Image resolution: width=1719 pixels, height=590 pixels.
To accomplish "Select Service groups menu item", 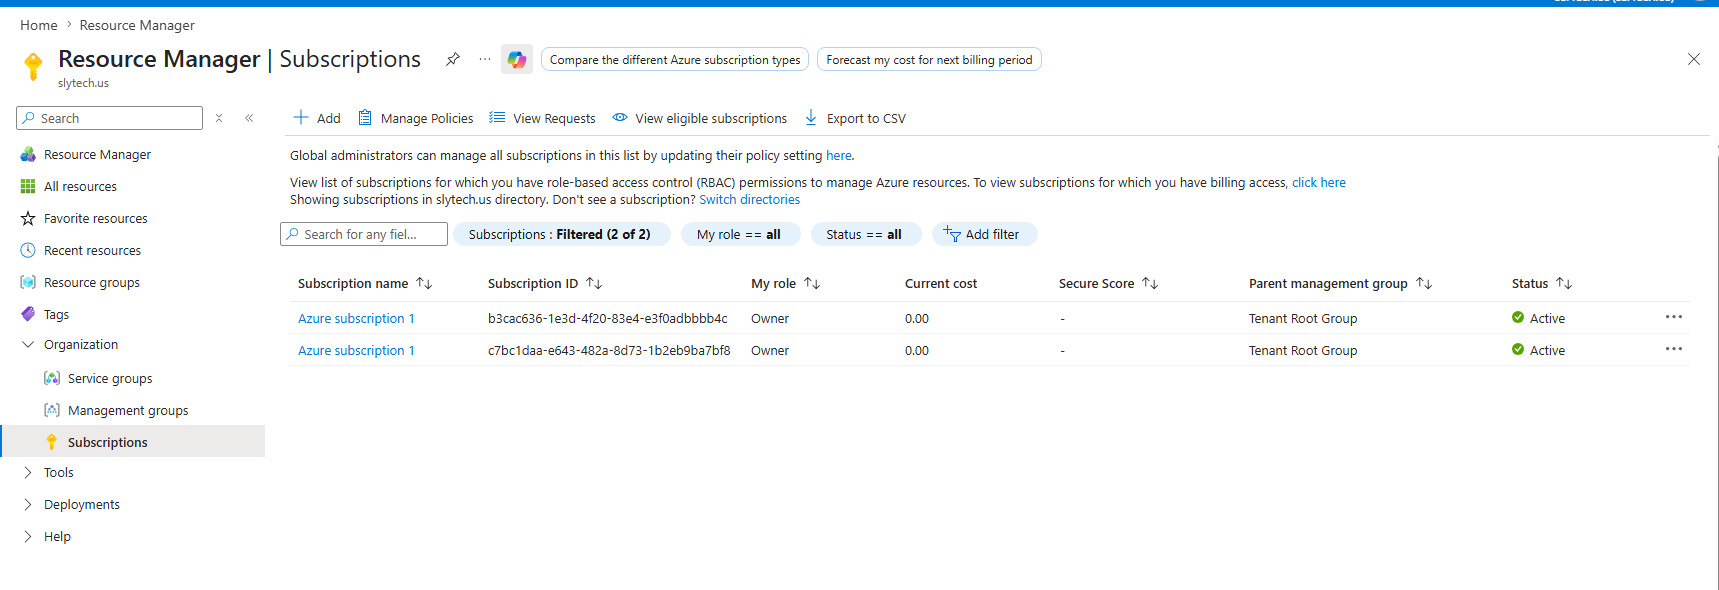I will click(x=110, y=378).
